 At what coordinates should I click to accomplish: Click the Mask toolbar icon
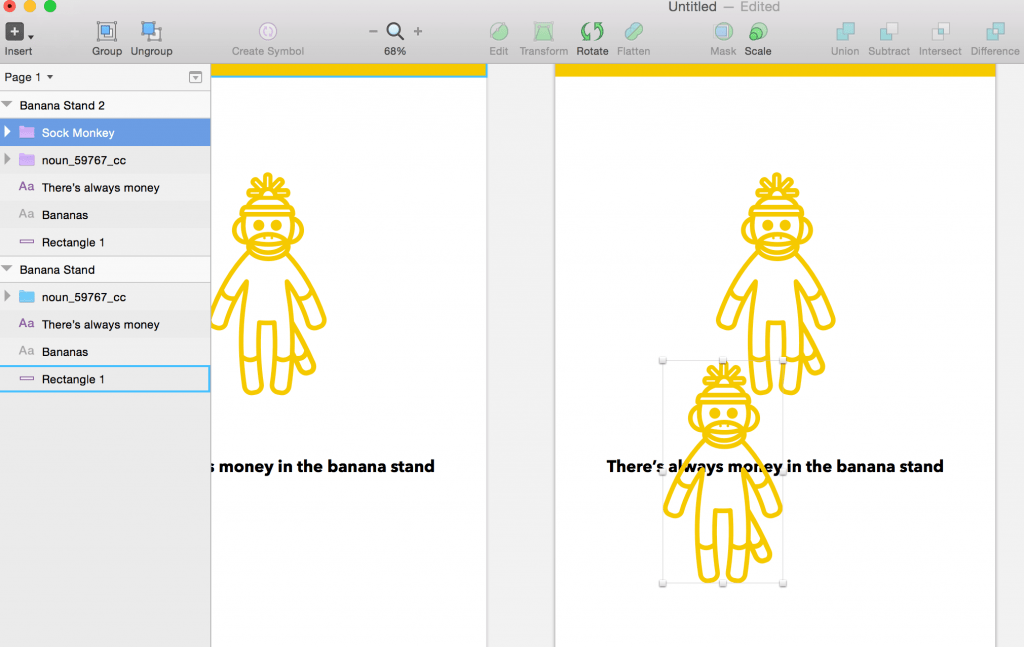(723, 32)
